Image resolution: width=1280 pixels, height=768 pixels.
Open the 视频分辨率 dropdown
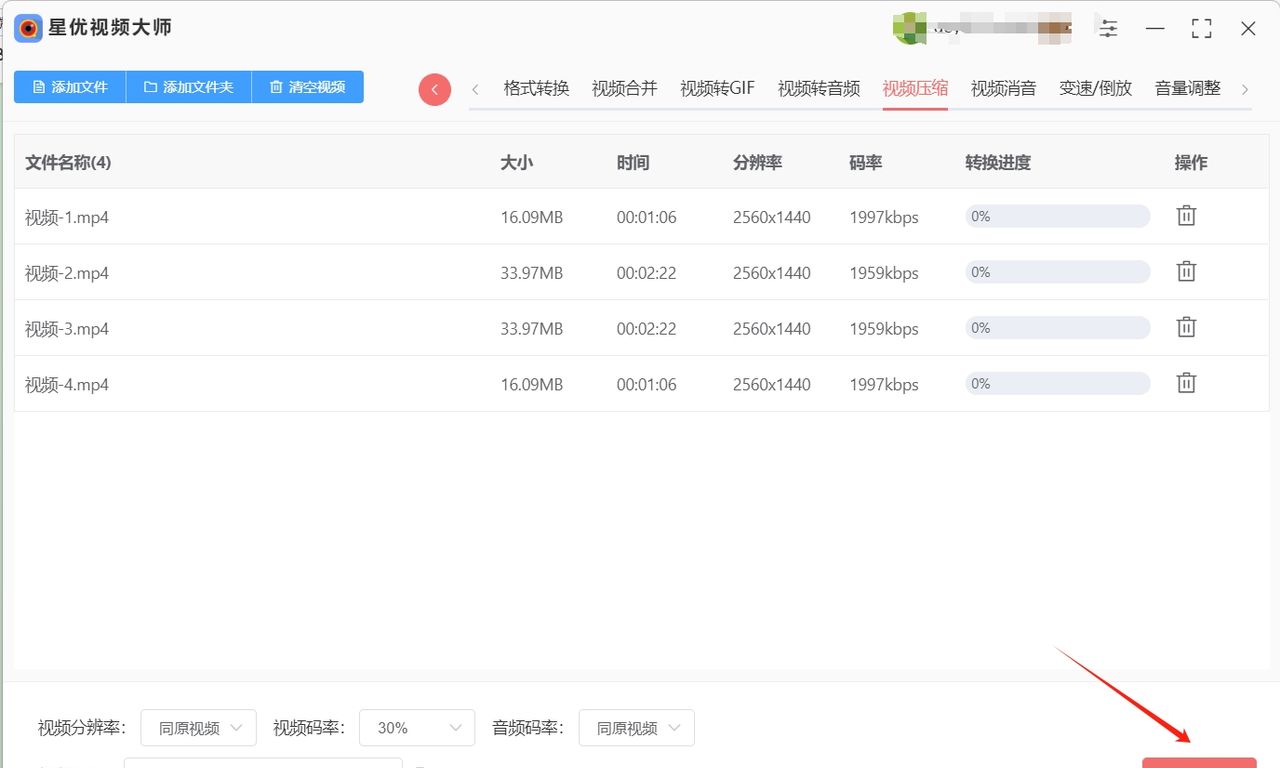click(x=198, y=728)
